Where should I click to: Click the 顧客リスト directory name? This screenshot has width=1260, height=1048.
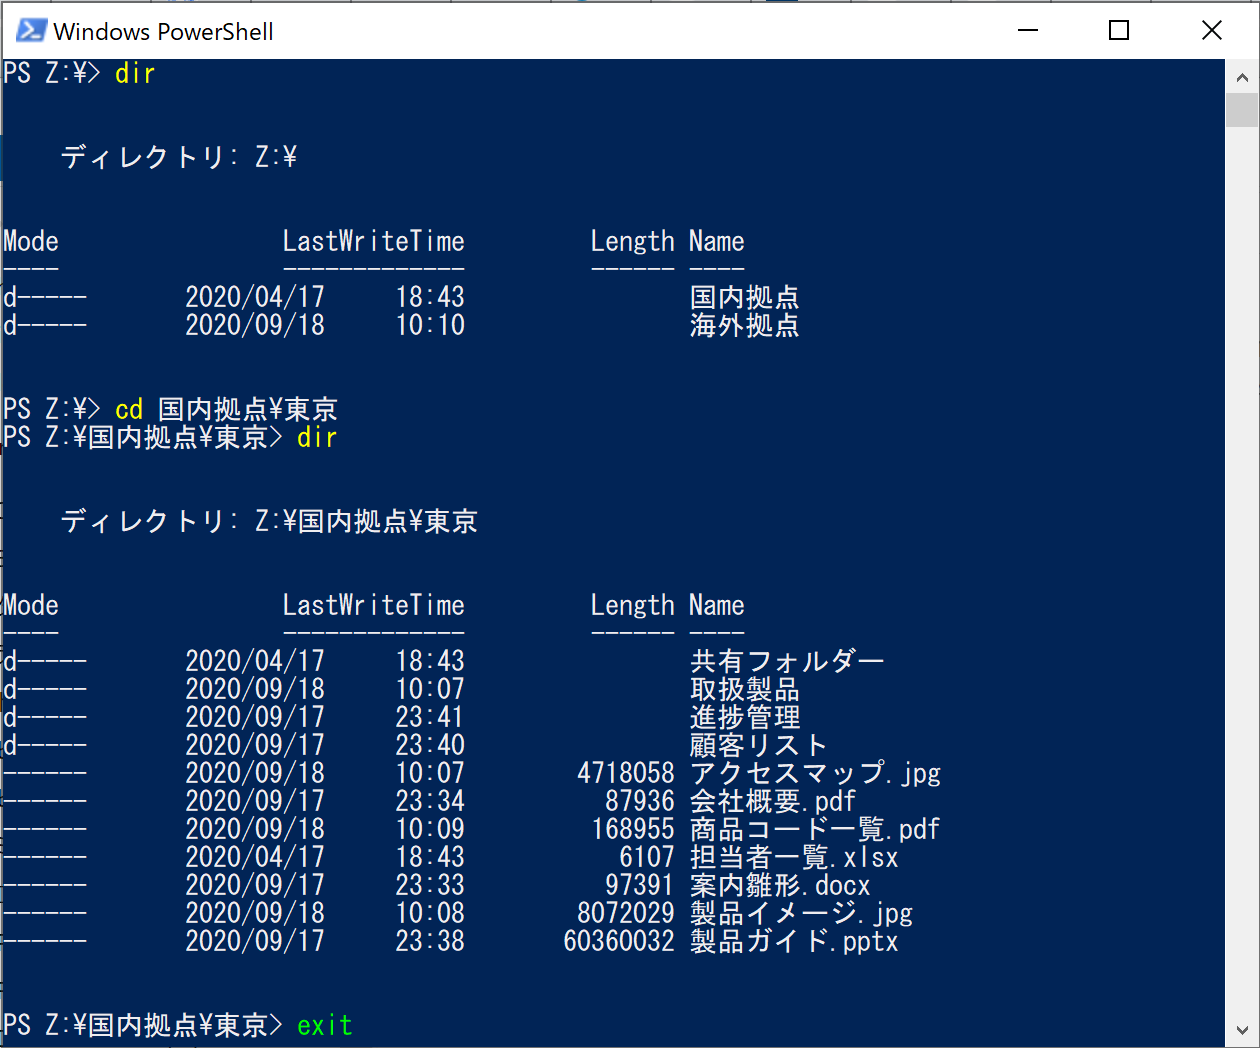[x=758, y=746]
